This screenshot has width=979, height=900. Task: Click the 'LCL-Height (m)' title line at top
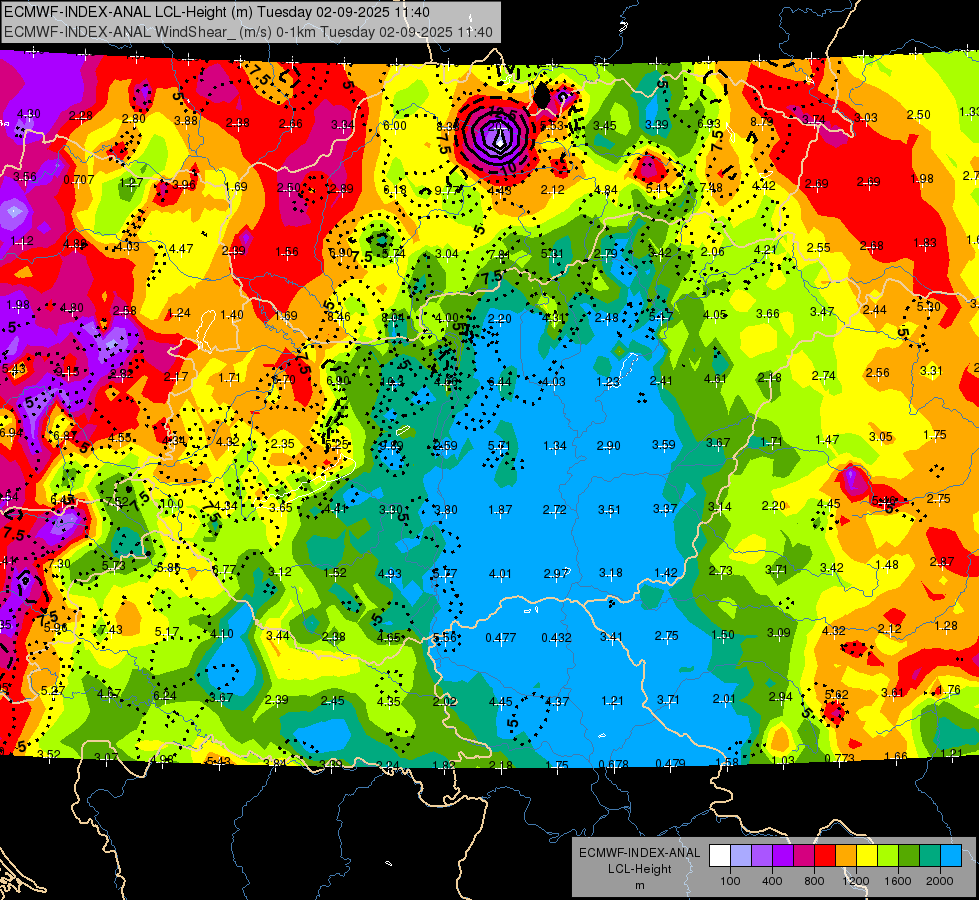click(x=217, y=12)
